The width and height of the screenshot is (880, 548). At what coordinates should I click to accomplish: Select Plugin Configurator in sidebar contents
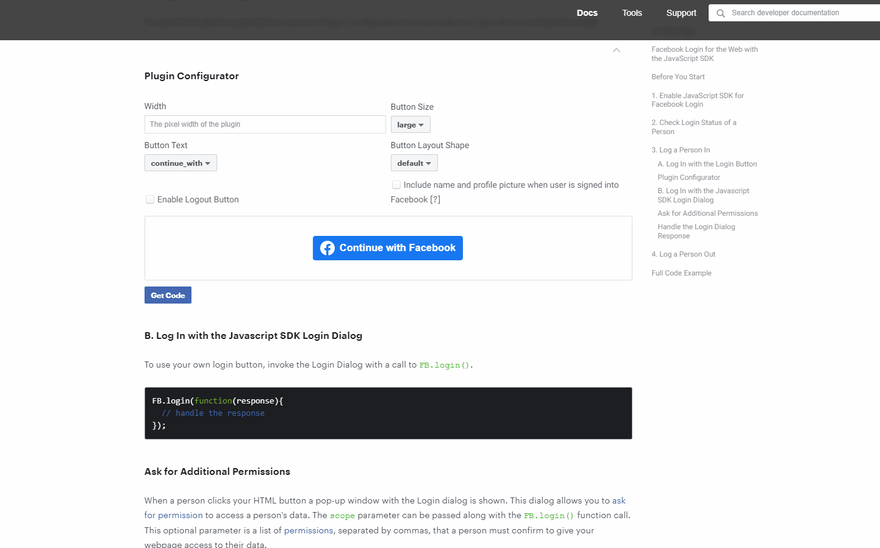tap(689, 177)
